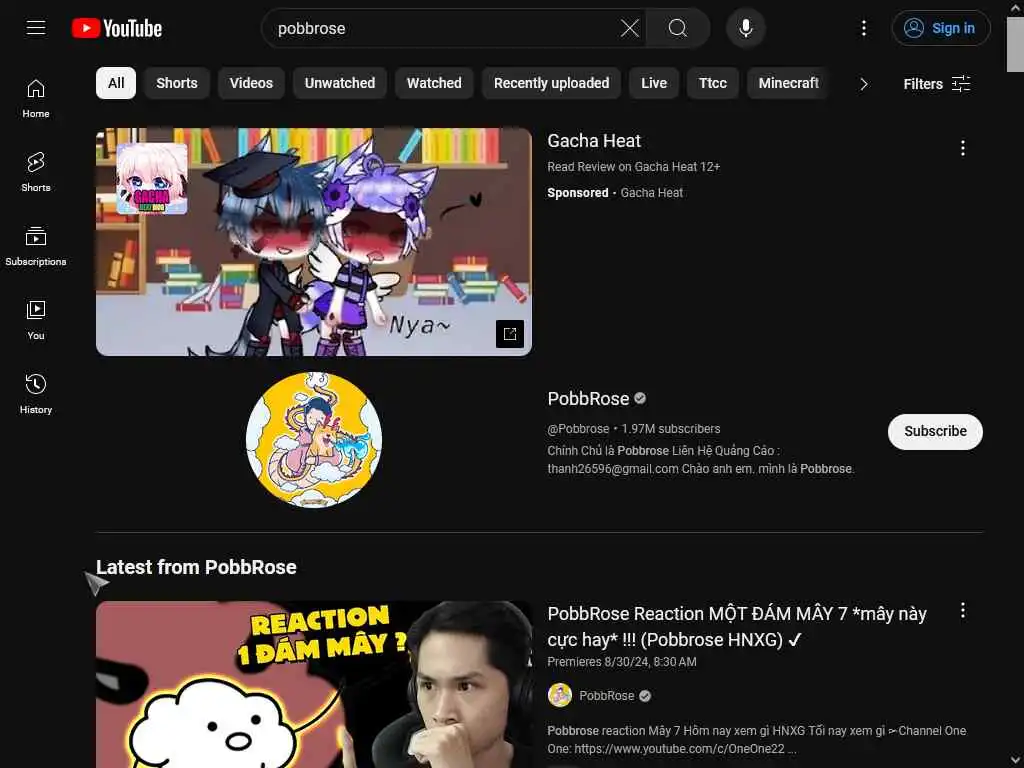Open Subscriptions in sidebar
The width and height of the screenshot is (1024, 768).
point(36,246)
